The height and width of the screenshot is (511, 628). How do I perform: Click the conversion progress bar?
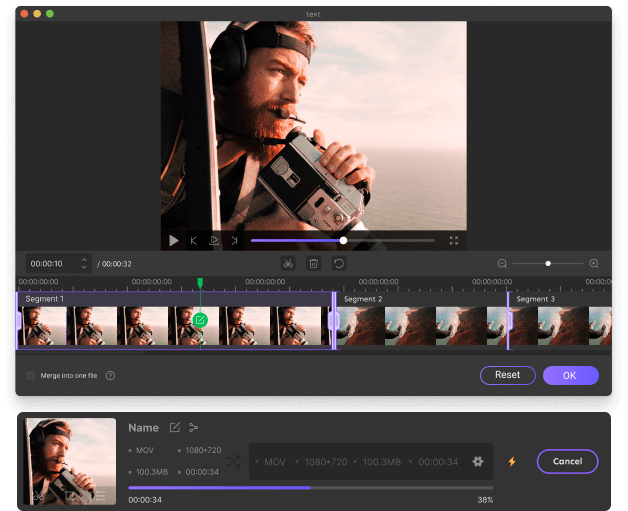[311, 488]
